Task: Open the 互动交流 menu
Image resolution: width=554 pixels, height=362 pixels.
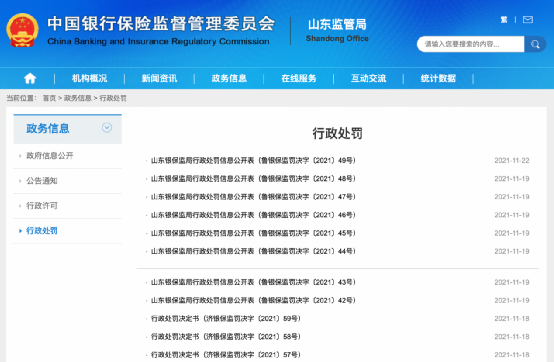Action: (x=368, y=78)
